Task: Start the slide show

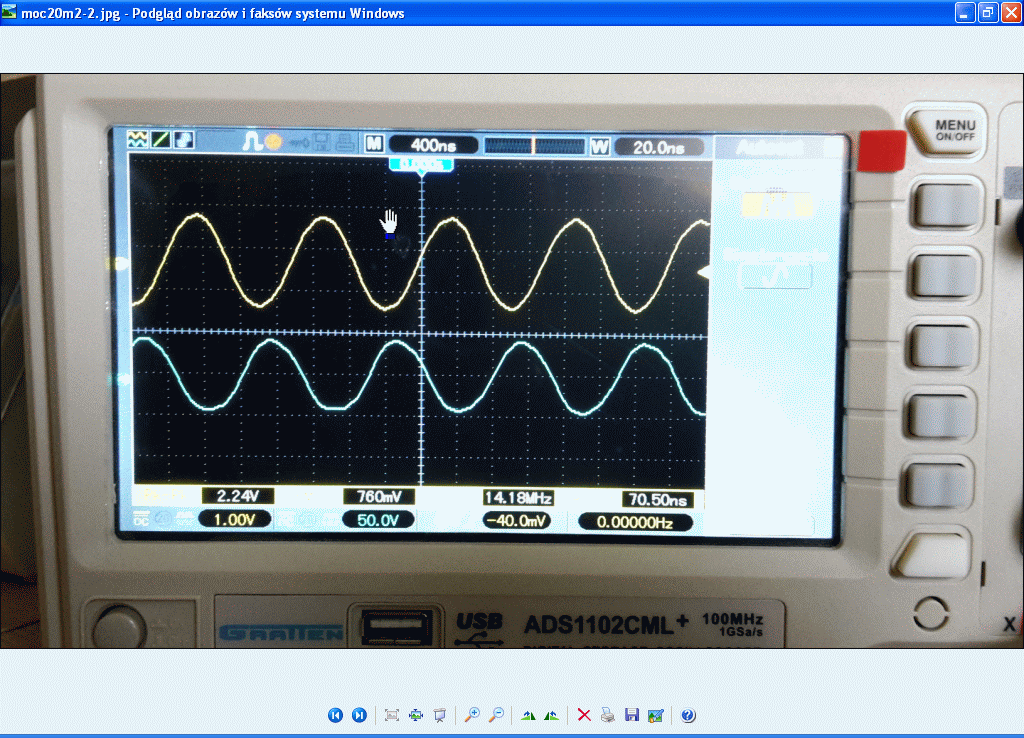Action: click(x=440, y=715)
